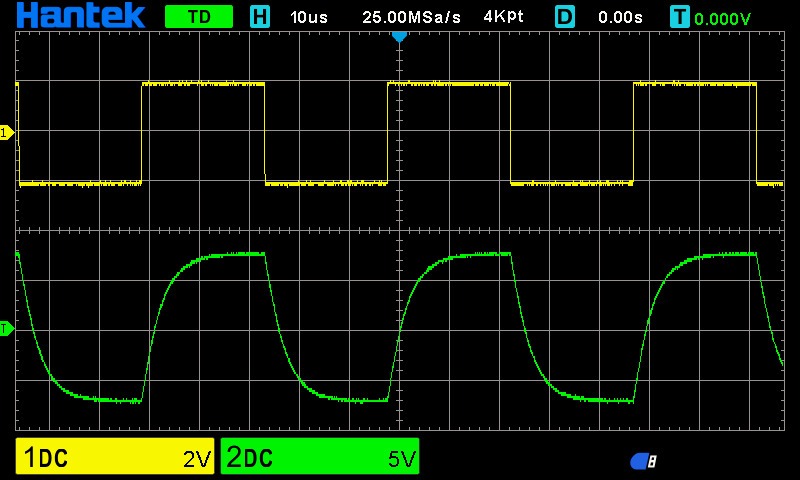Click the yellow channel 1 ground marker

pyautogui.click(x=7, y=133)
